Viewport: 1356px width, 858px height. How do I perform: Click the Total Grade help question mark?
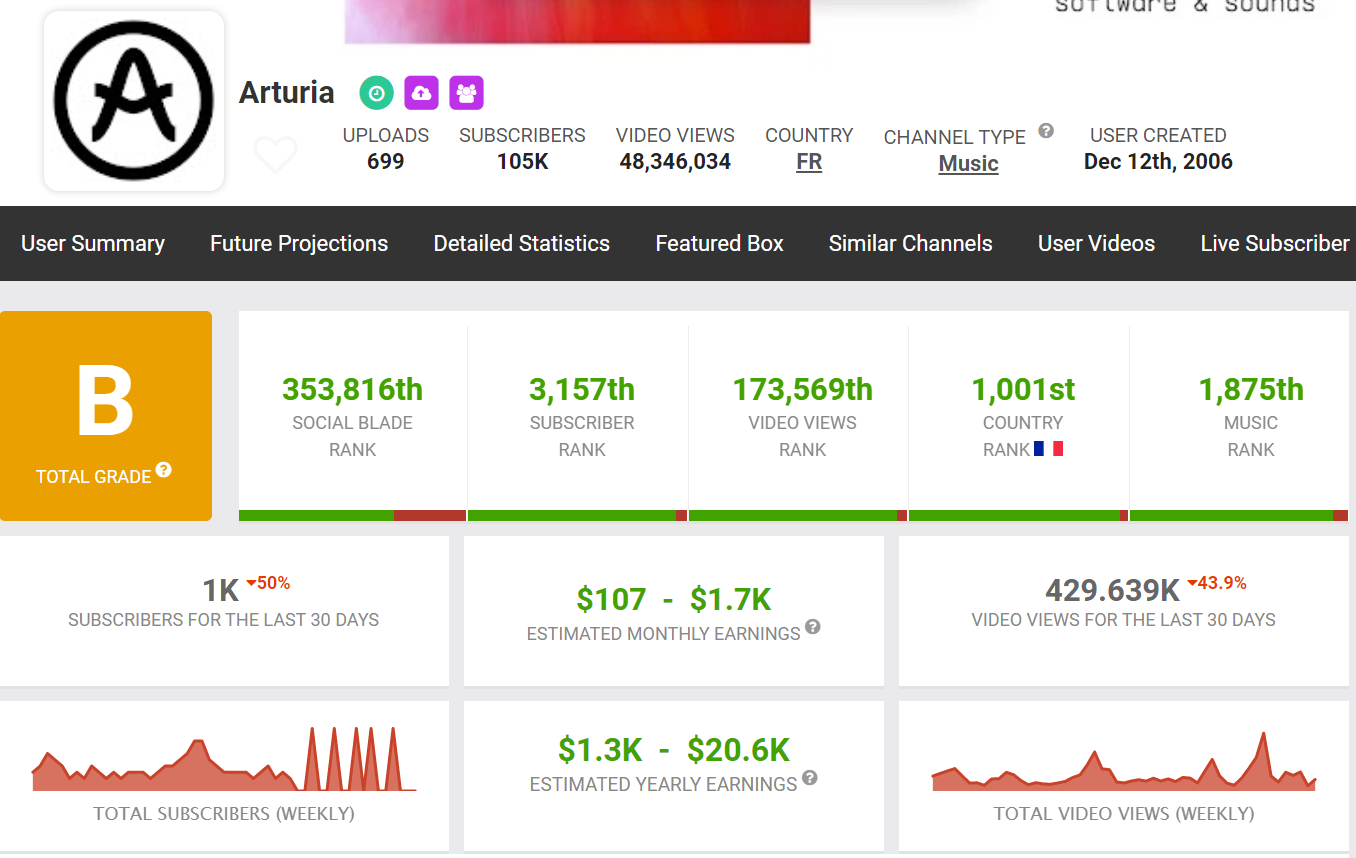point(163,470)
